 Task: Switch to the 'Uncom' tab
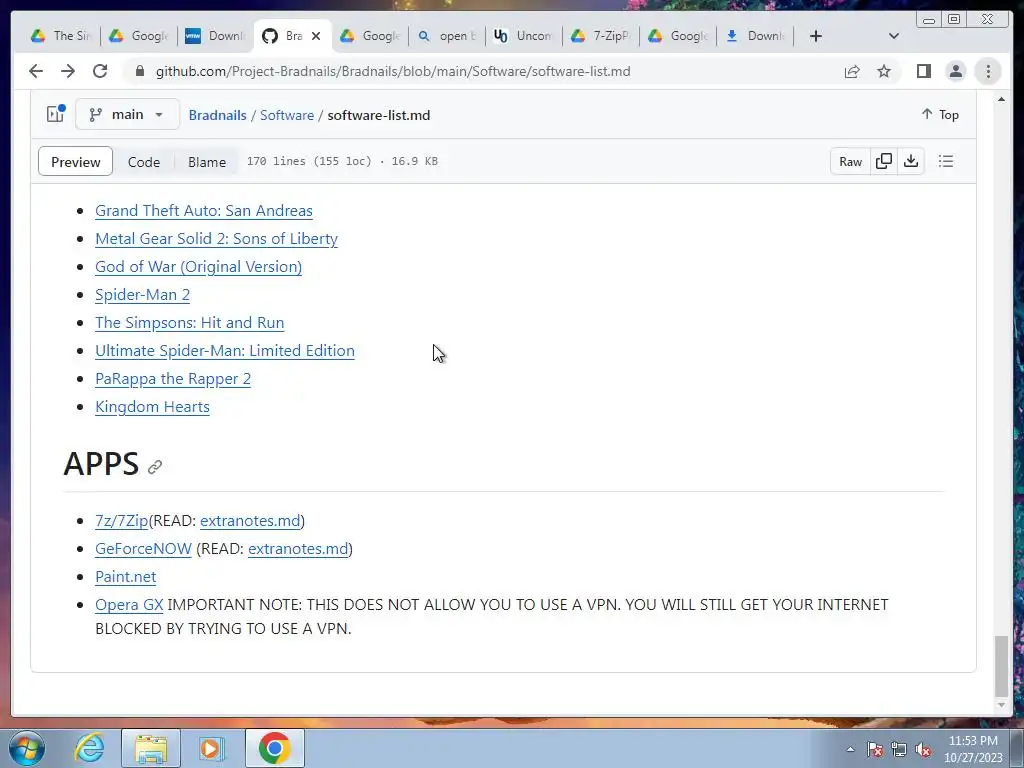click(523, 36)
